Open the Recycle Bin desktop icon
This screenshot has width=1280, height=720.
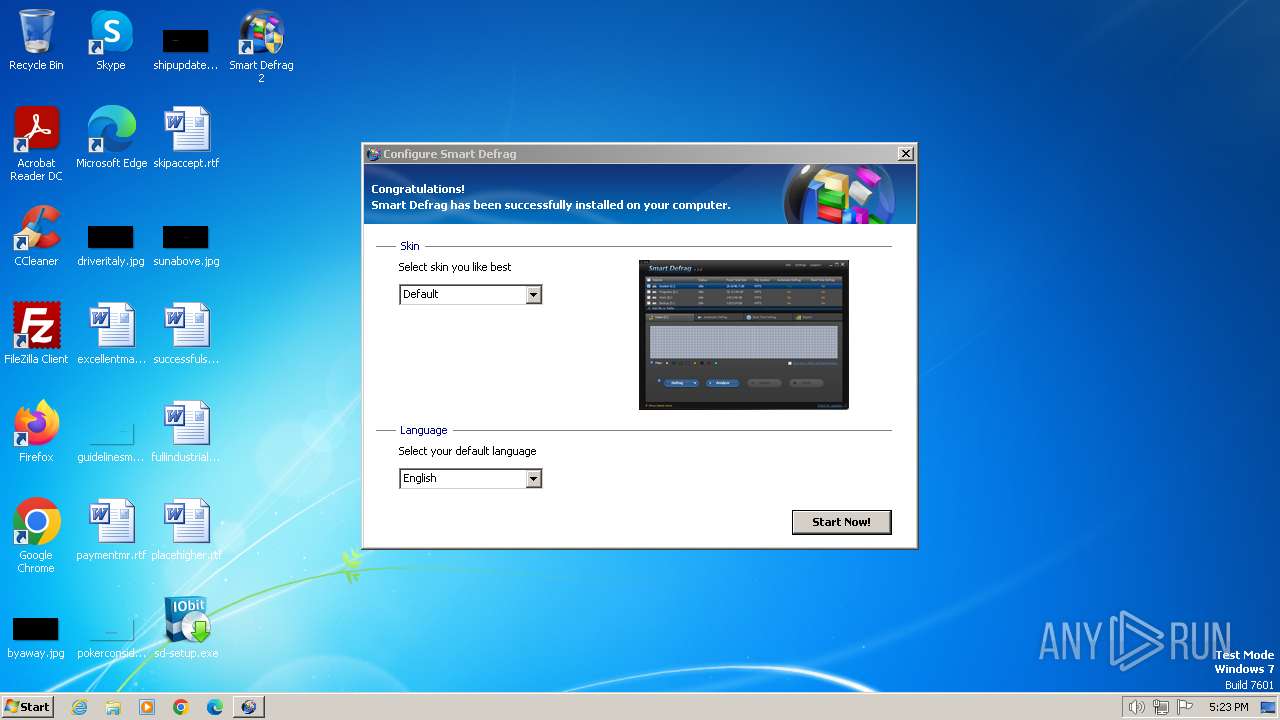coord(36,40)
